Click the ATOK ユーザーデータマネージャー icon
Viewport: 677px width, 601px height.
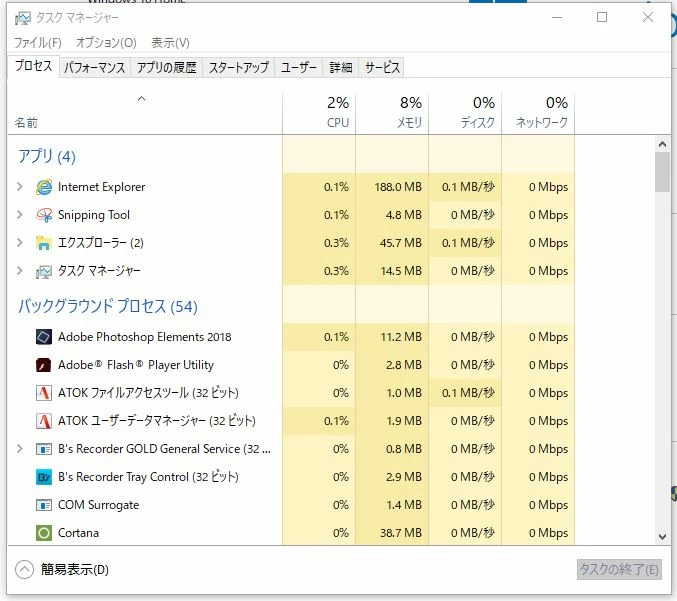[x=44, y=421]
